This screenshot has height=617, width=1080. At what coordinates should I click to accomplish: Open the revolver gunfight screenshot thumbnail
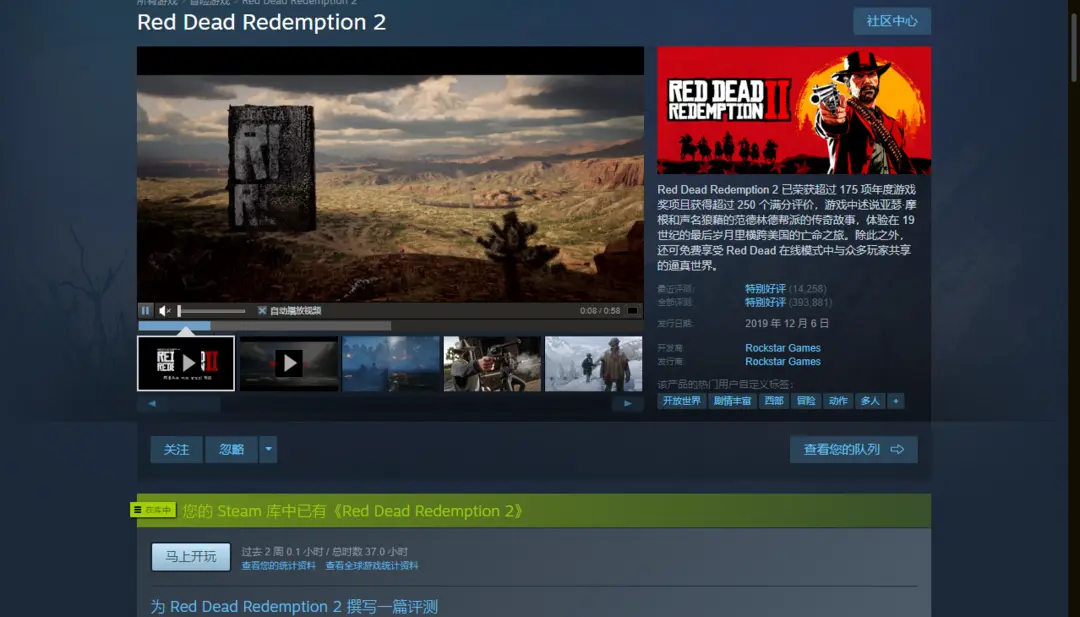(492, 363)
